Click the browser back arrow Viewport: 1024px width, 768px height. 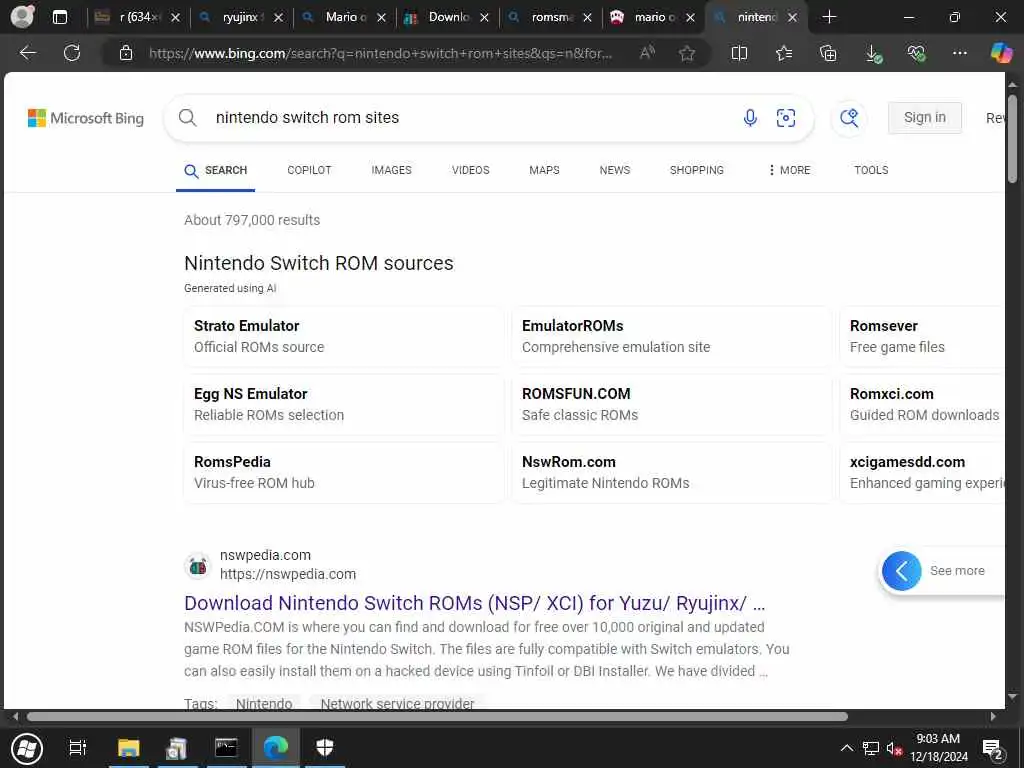point(27,53)
